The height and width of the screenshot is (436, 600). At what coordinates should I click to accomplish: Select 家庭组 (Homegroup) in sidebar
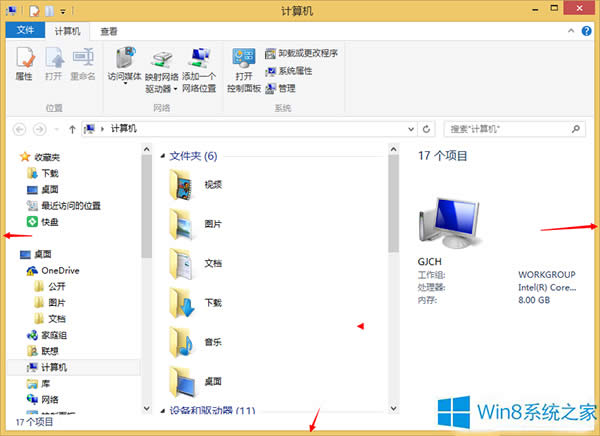(x=47, y=335)
